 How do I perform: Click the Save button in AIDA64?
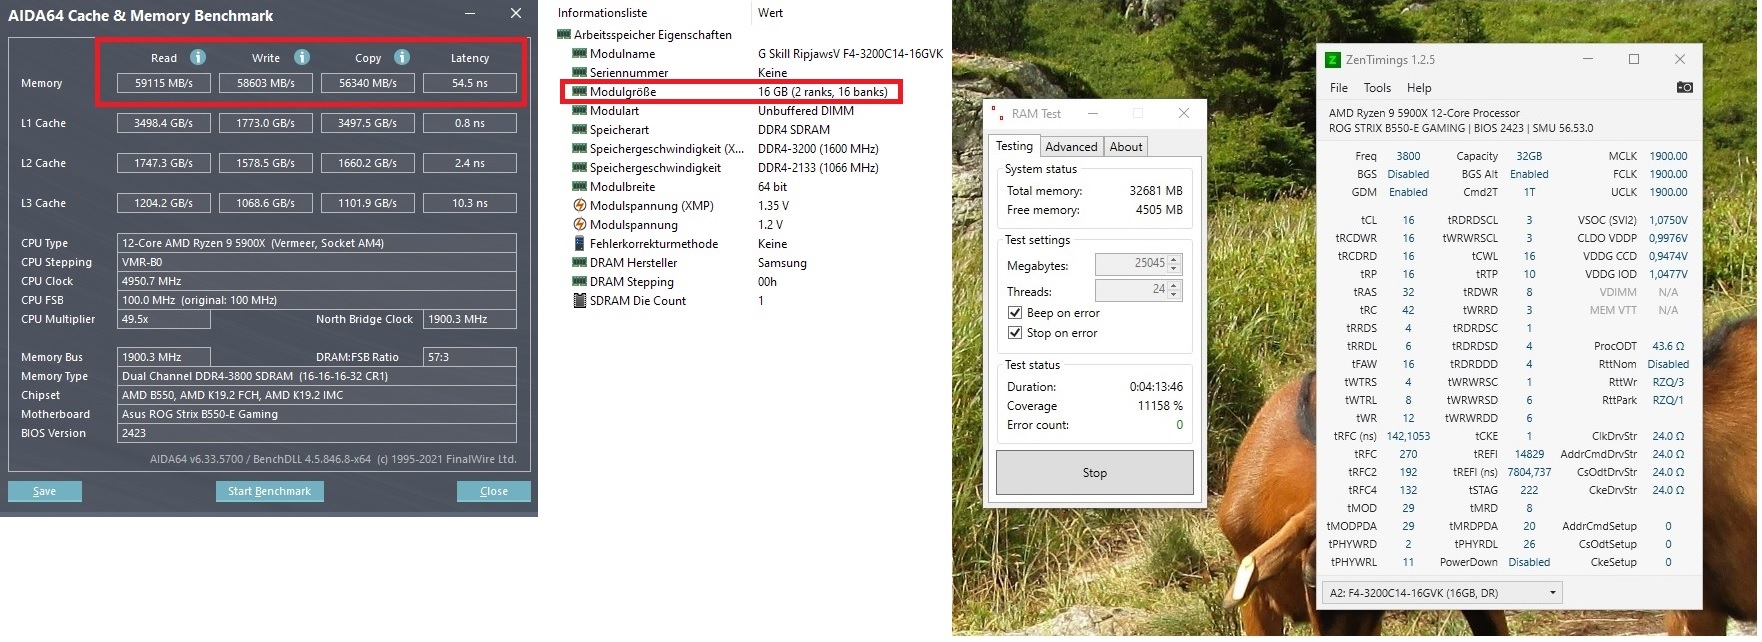(45, 491)
